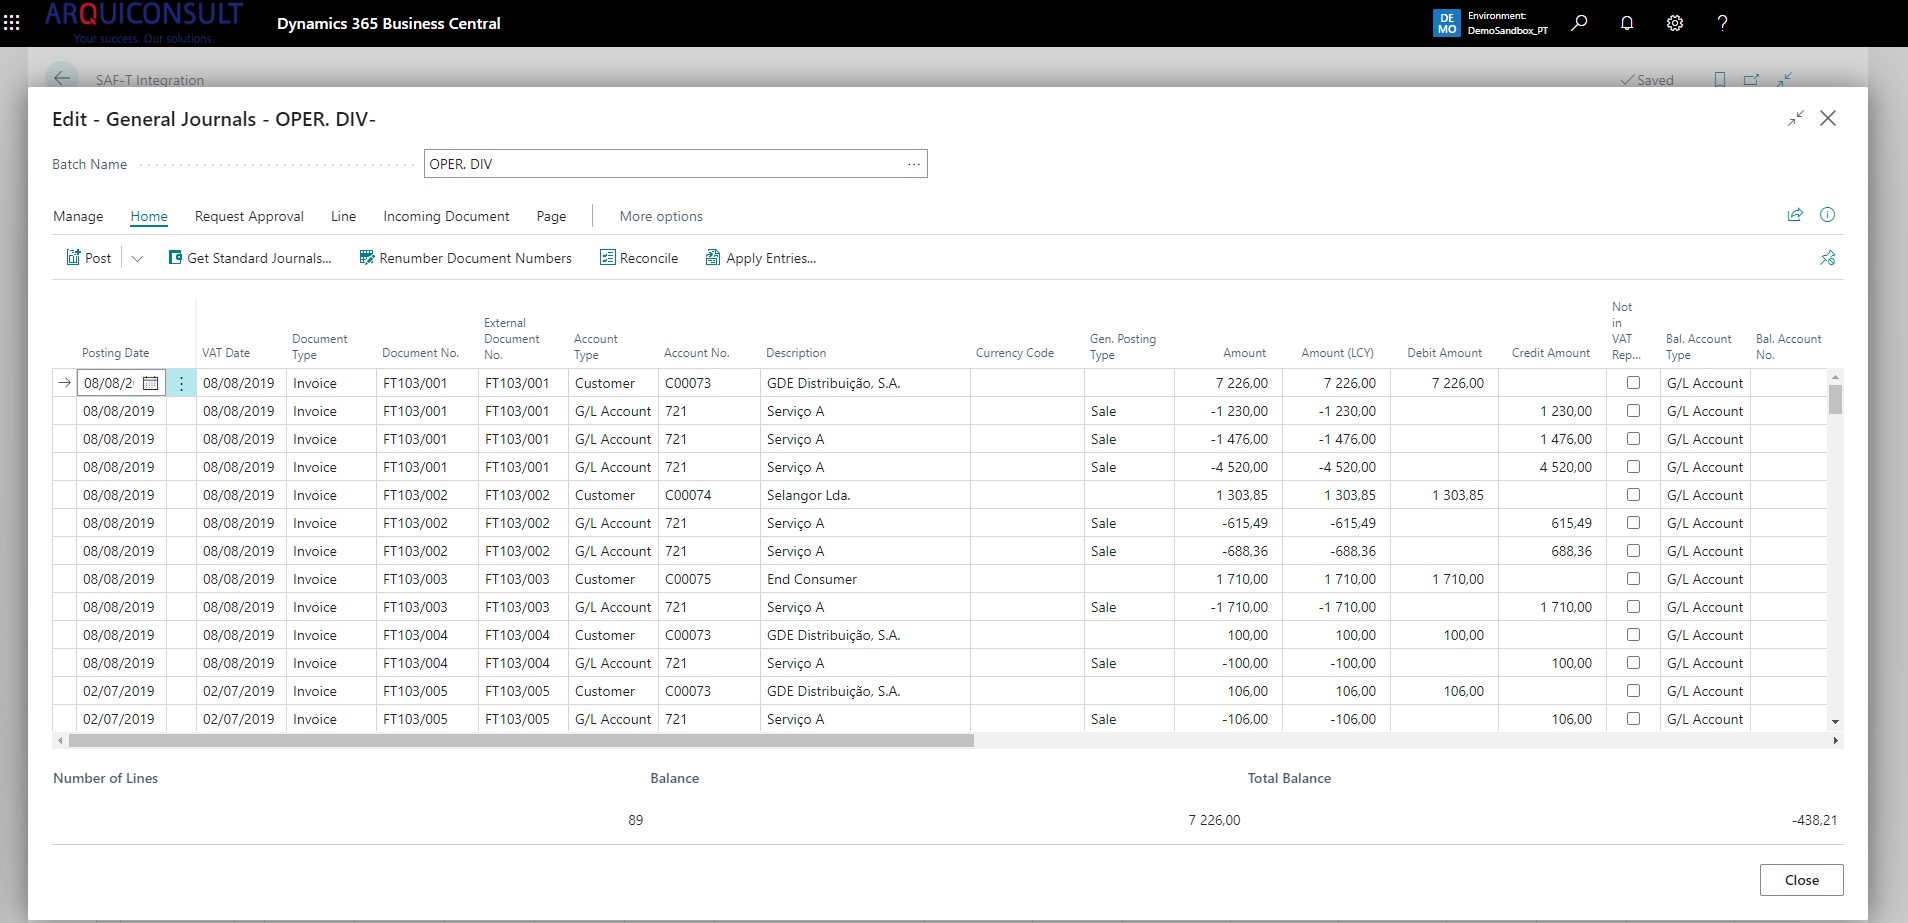Click the Post icon in toolbar

coord(74,258)
